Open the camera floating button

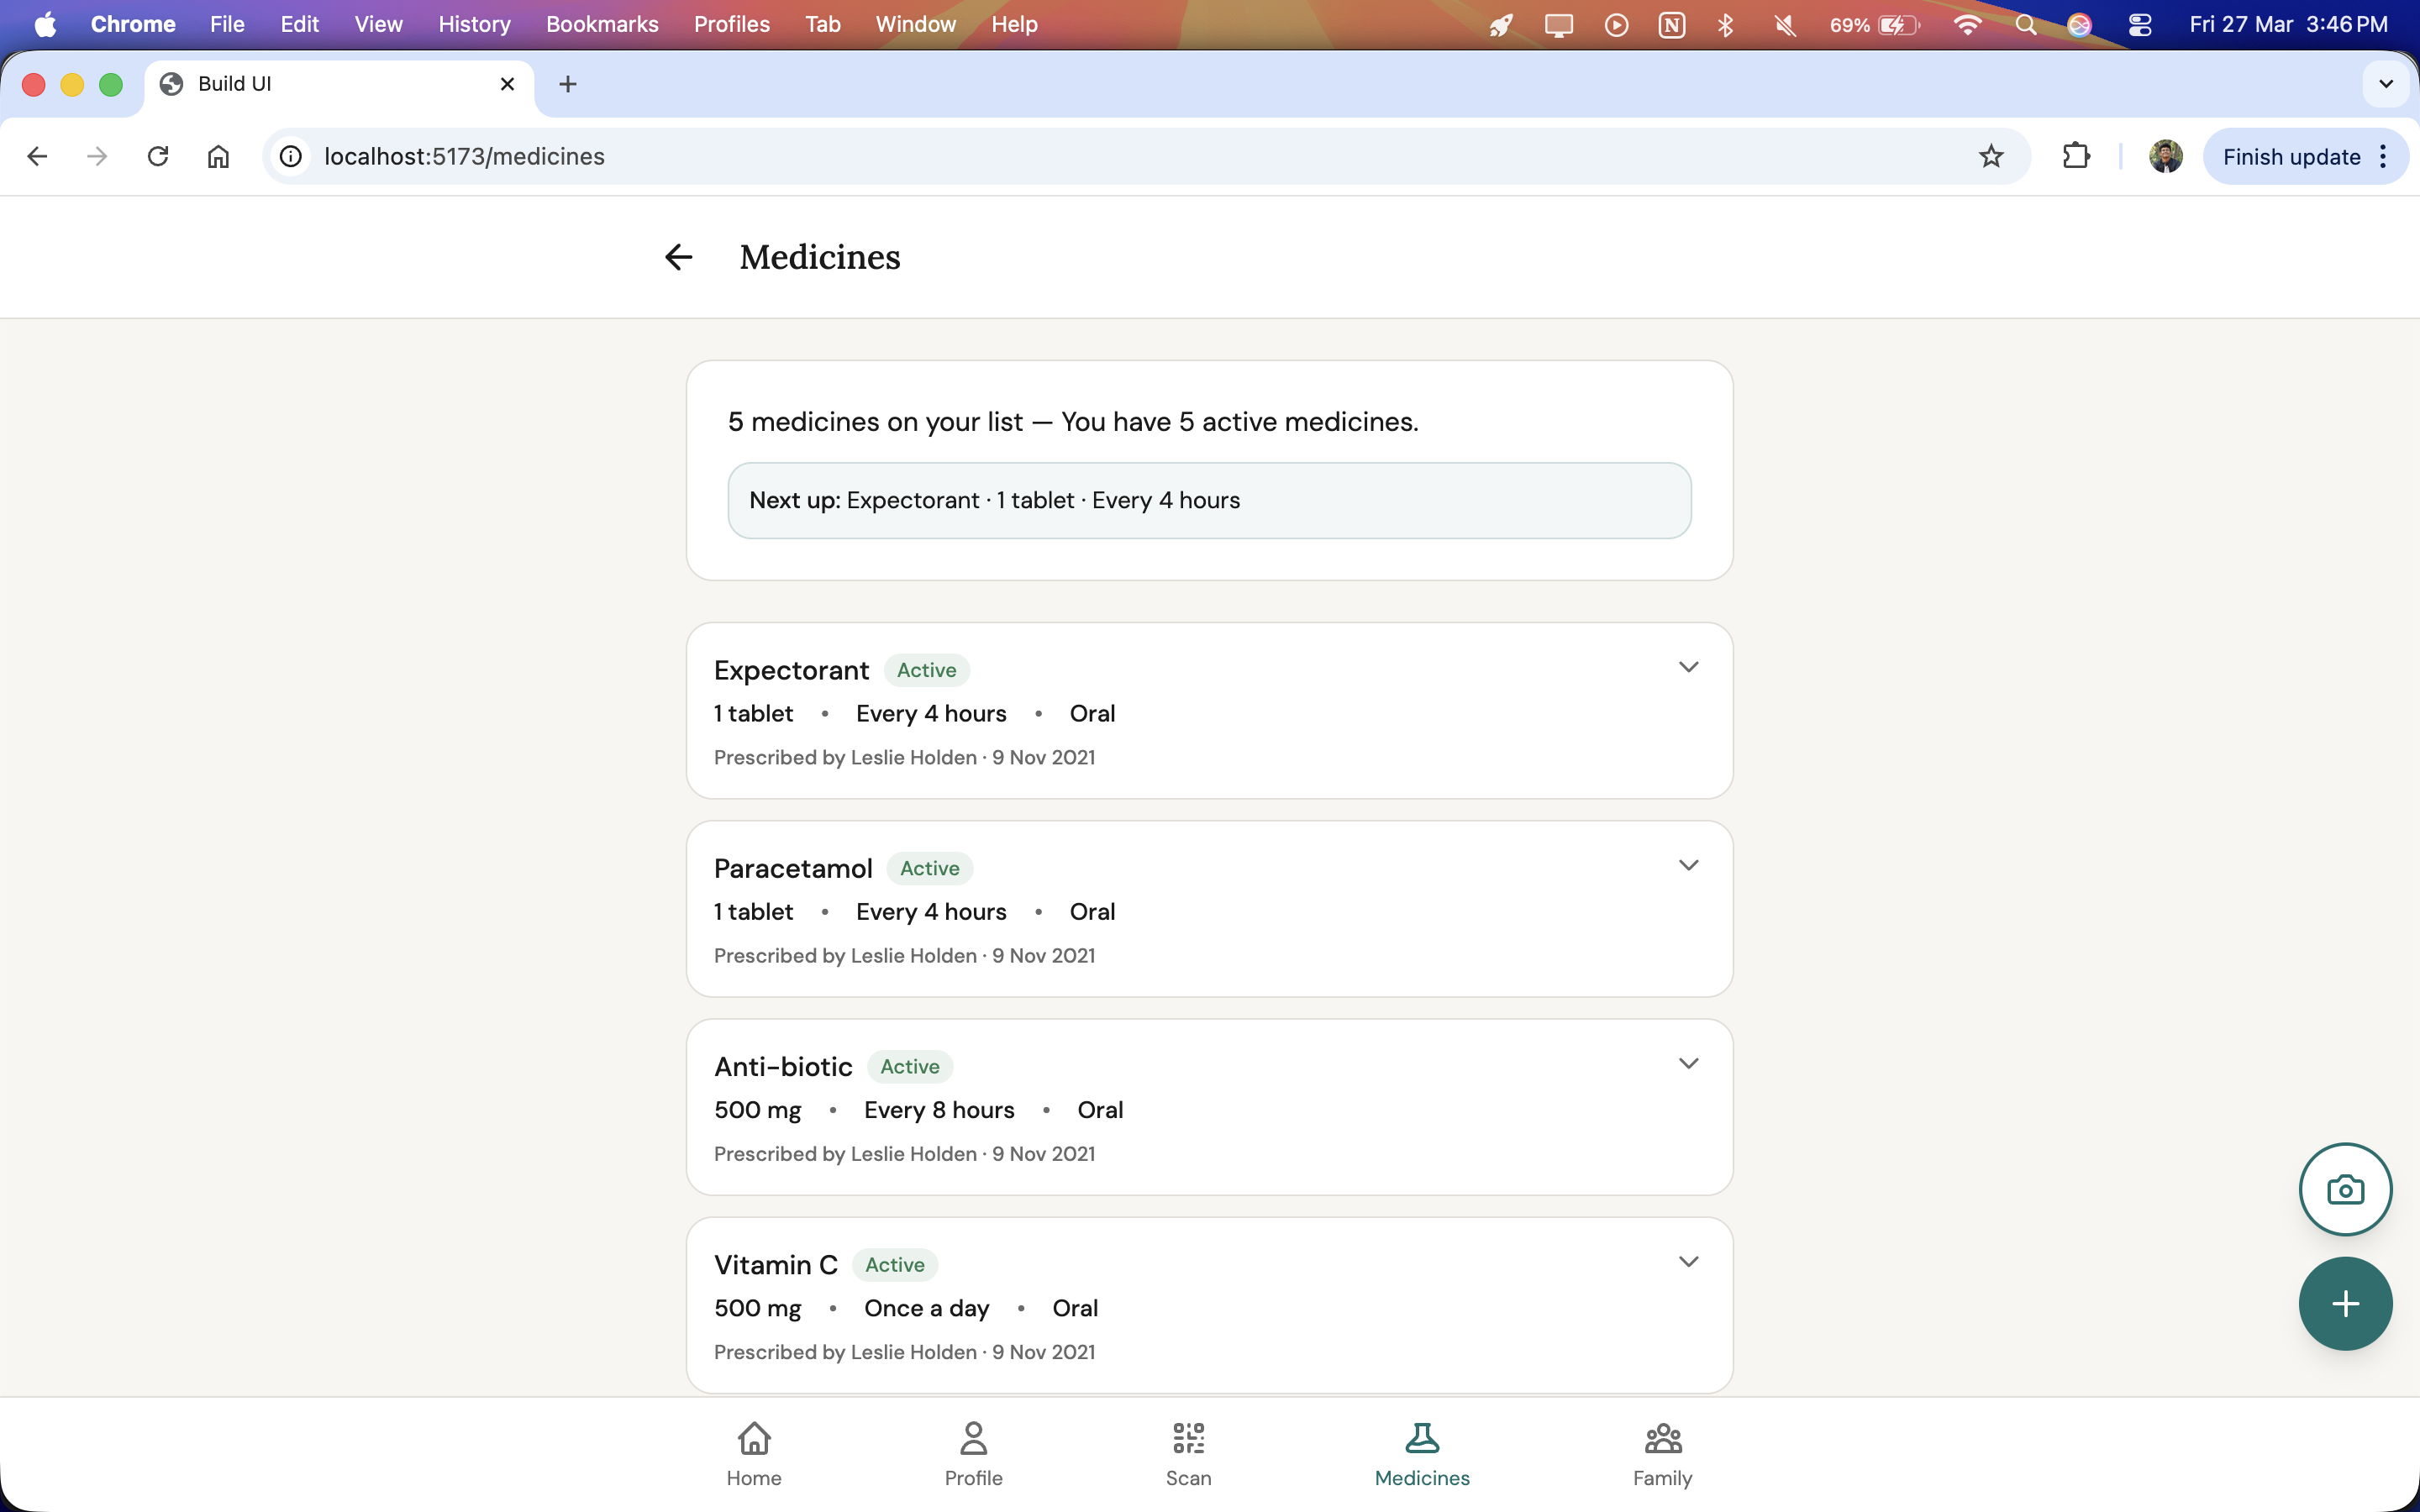pos(2344,1190)
